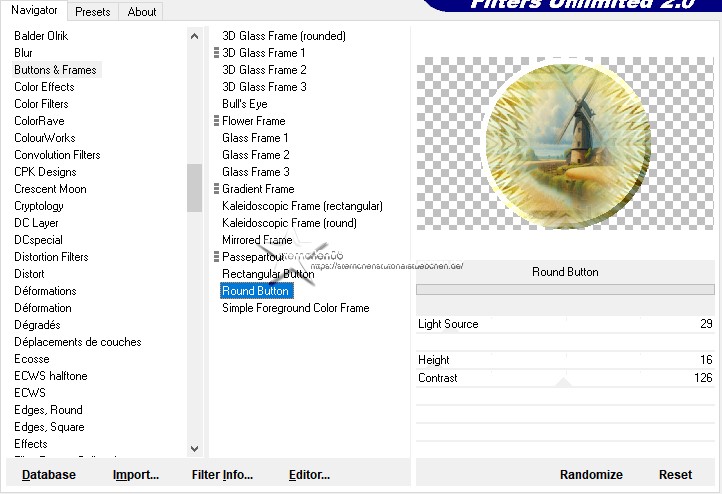Choose 3D Glass Frame 1 filter
Image resolution: width=722 pixels, height=494 pixels.
[263, 53]
